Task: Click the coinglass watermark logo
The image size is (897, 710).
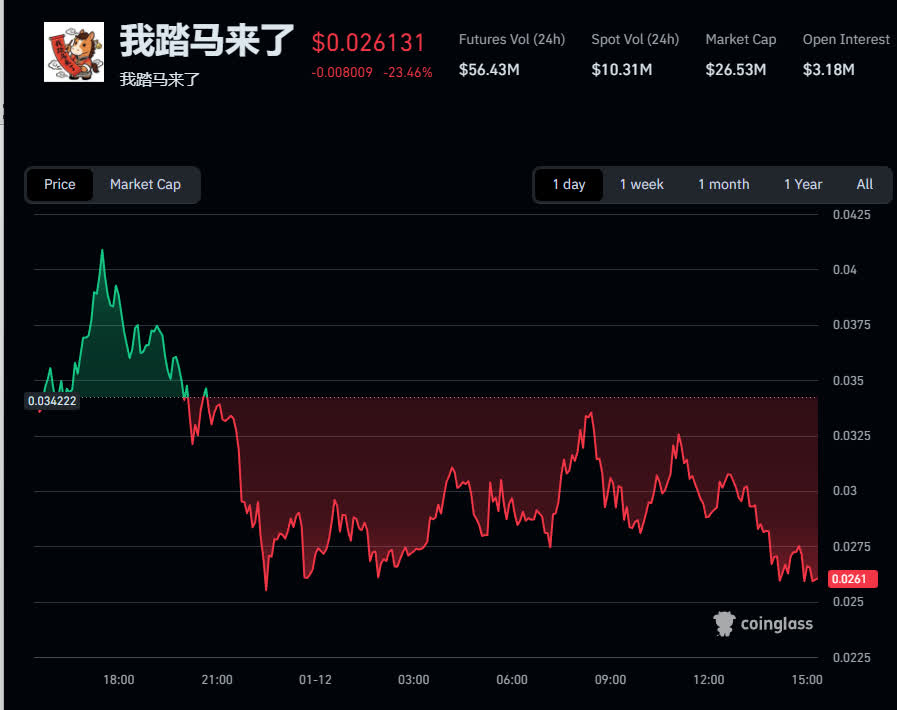Action: [x=763, y=624]
